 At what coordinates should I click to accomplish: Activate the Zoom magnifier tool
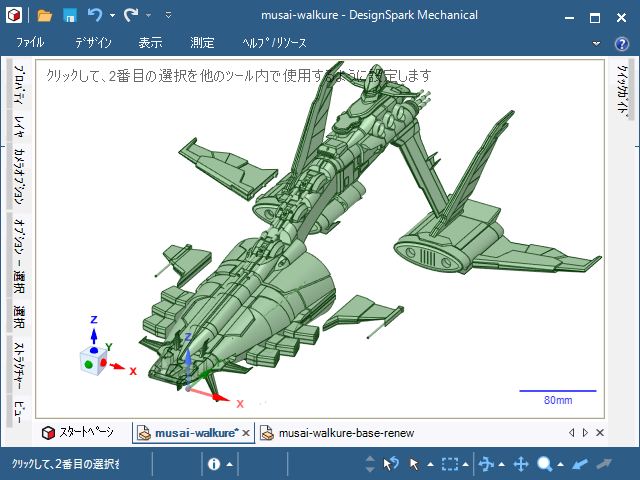[544, 464]
